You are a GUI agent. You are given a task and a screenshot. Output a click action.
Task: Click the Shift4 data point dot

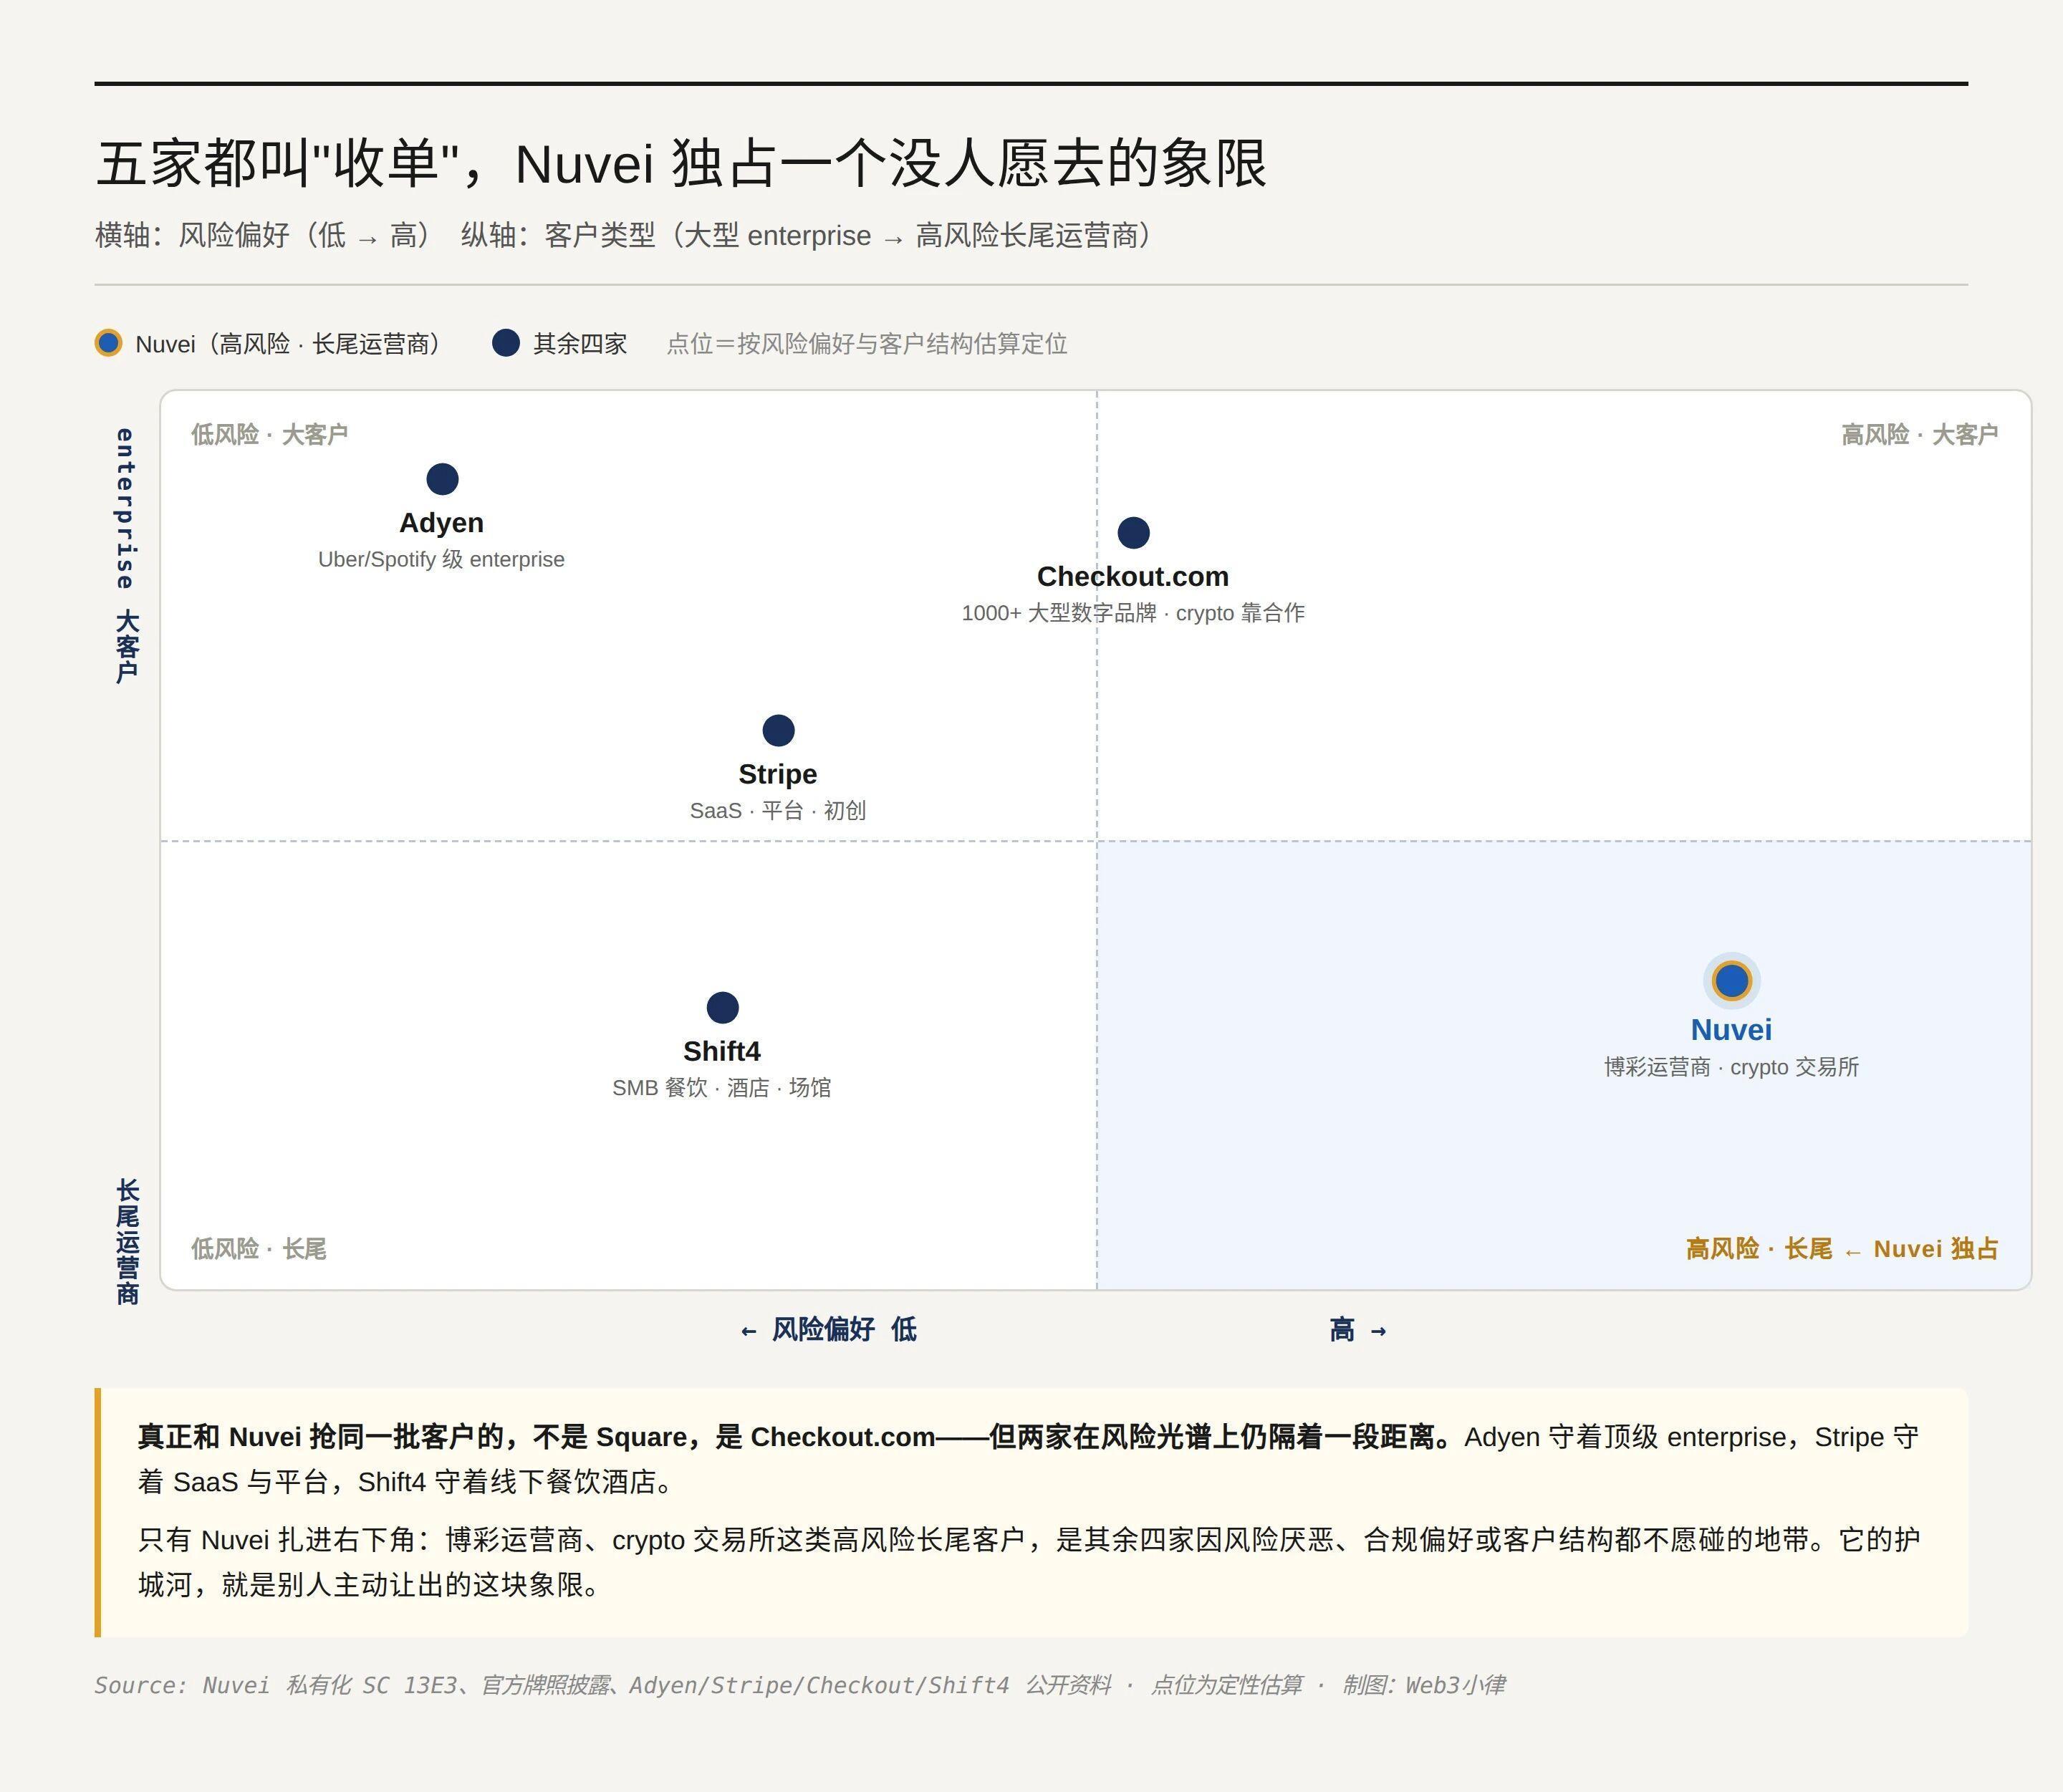722,1007
